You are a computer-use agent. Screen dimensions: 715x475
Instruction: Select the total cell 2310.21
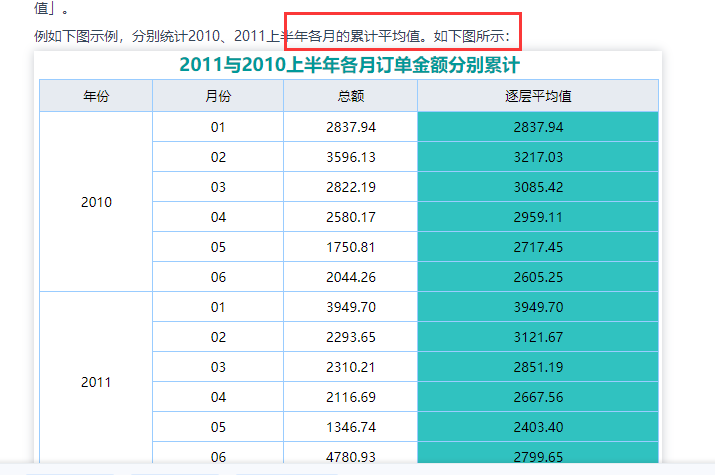[x=351, y=367]
